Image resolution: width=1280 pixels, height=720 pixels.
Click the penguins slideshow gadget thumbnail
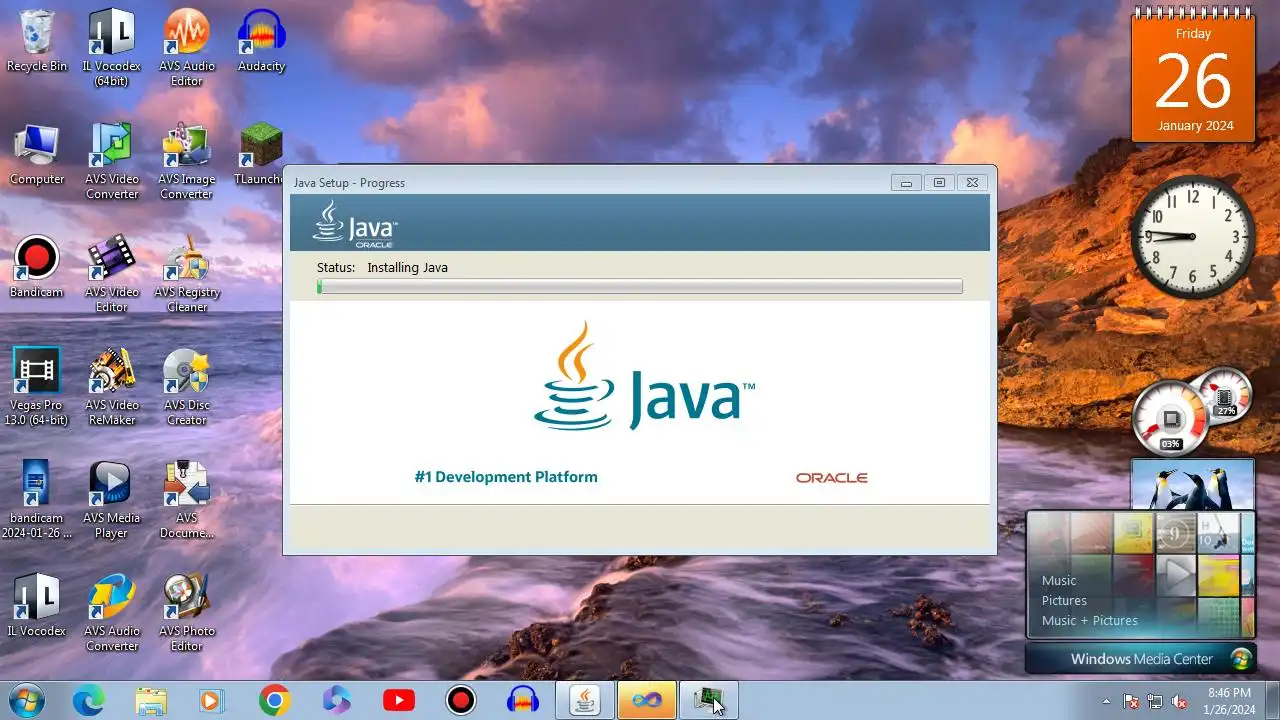click(1192, 484)
